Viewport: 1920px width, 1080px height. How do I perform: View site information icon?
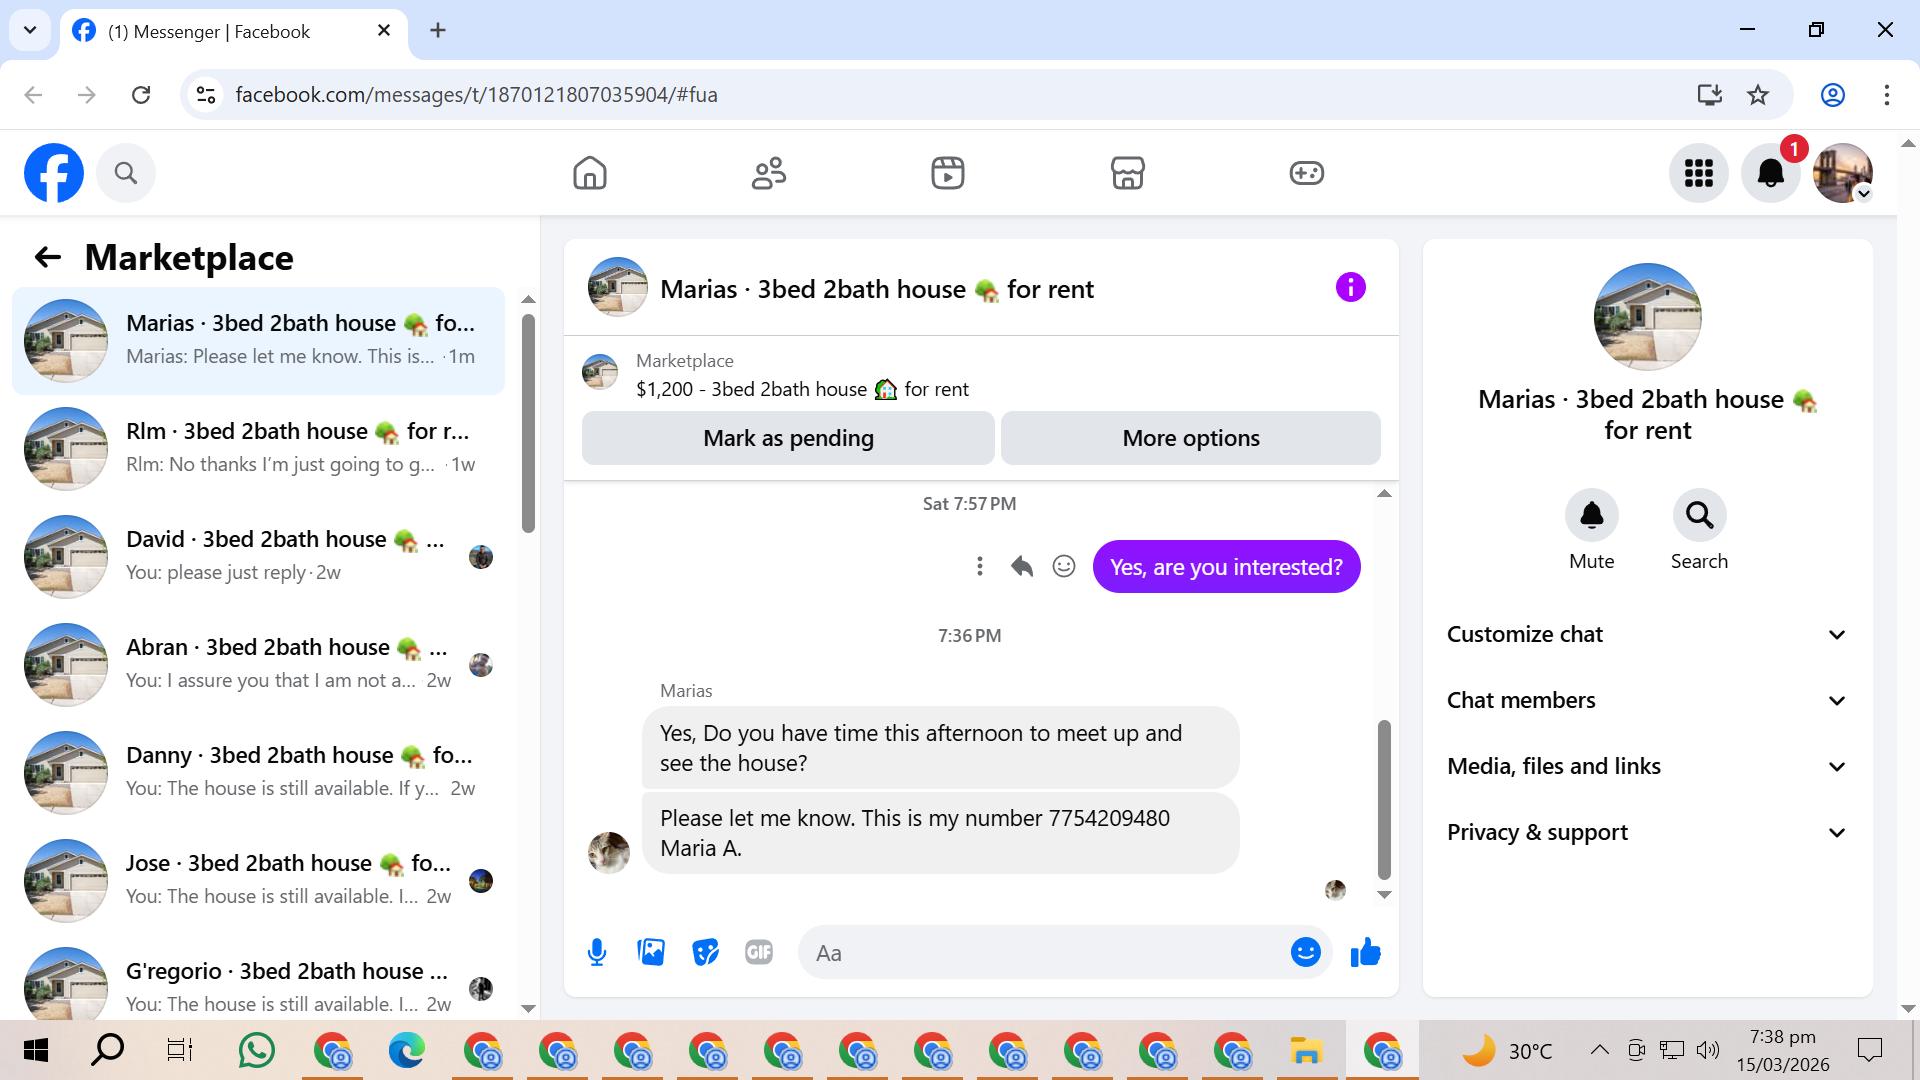pyautogui.click(x=206, y=95)
